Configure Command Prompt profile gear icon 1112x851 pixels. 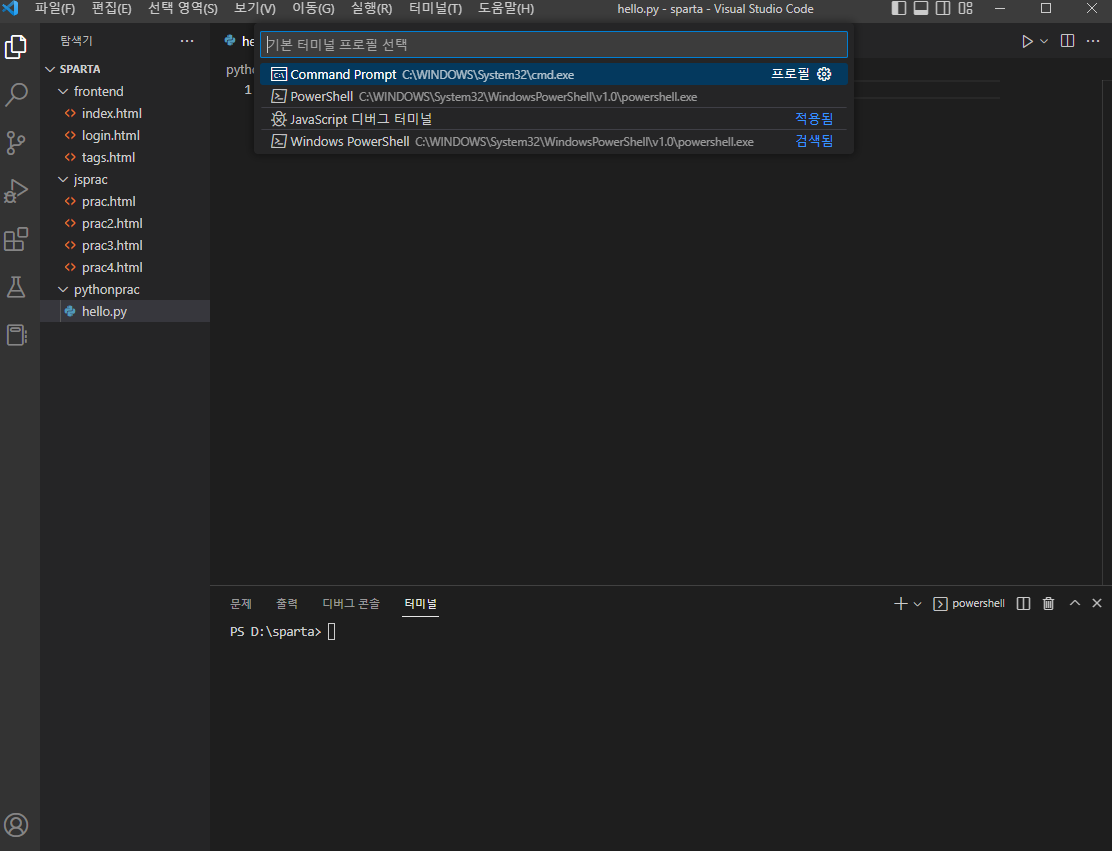coord(824,74)
